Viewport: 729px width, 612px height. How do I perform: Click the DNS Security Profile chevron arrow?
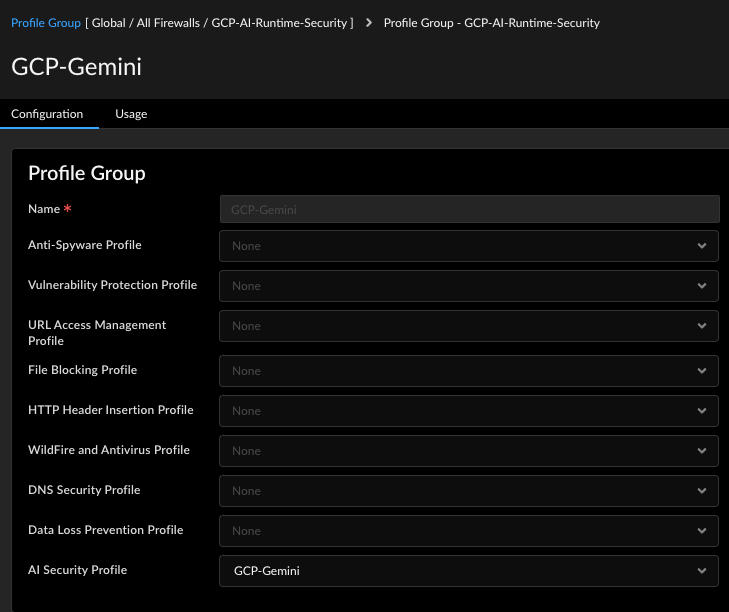pyautogui.click(x=702, y=491)
